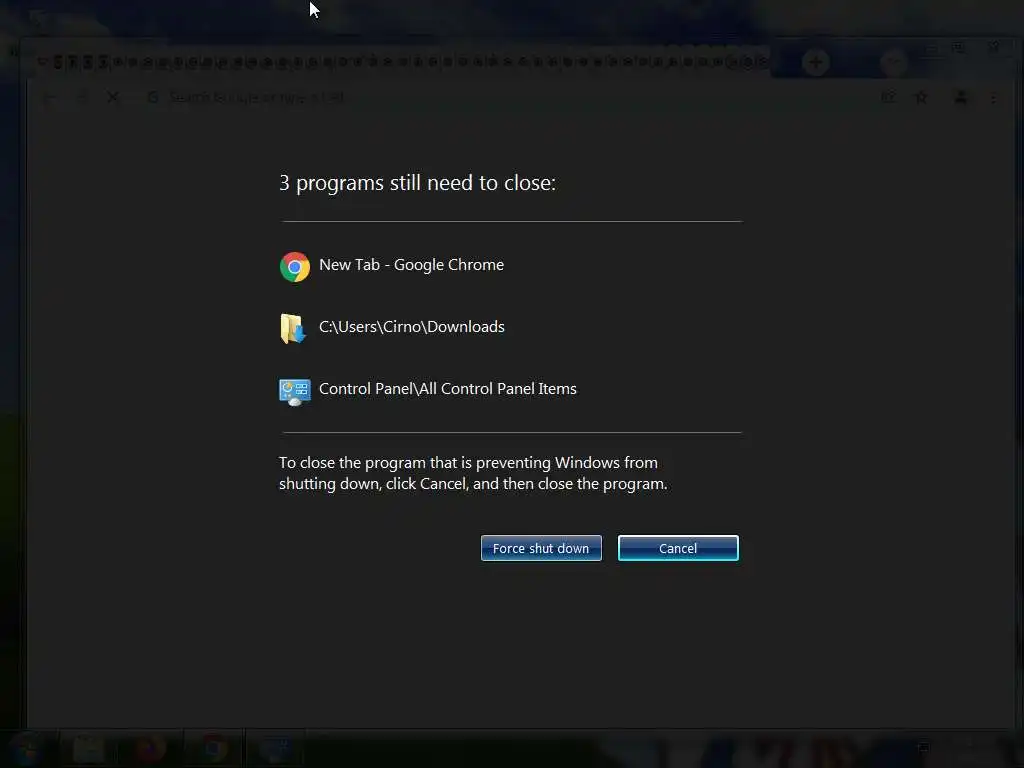Image resolution: width=1024 pixels, height=768 pixels.
Task: Click the dimmed Chrome stop loading X icon
Action: click(112, 97)
